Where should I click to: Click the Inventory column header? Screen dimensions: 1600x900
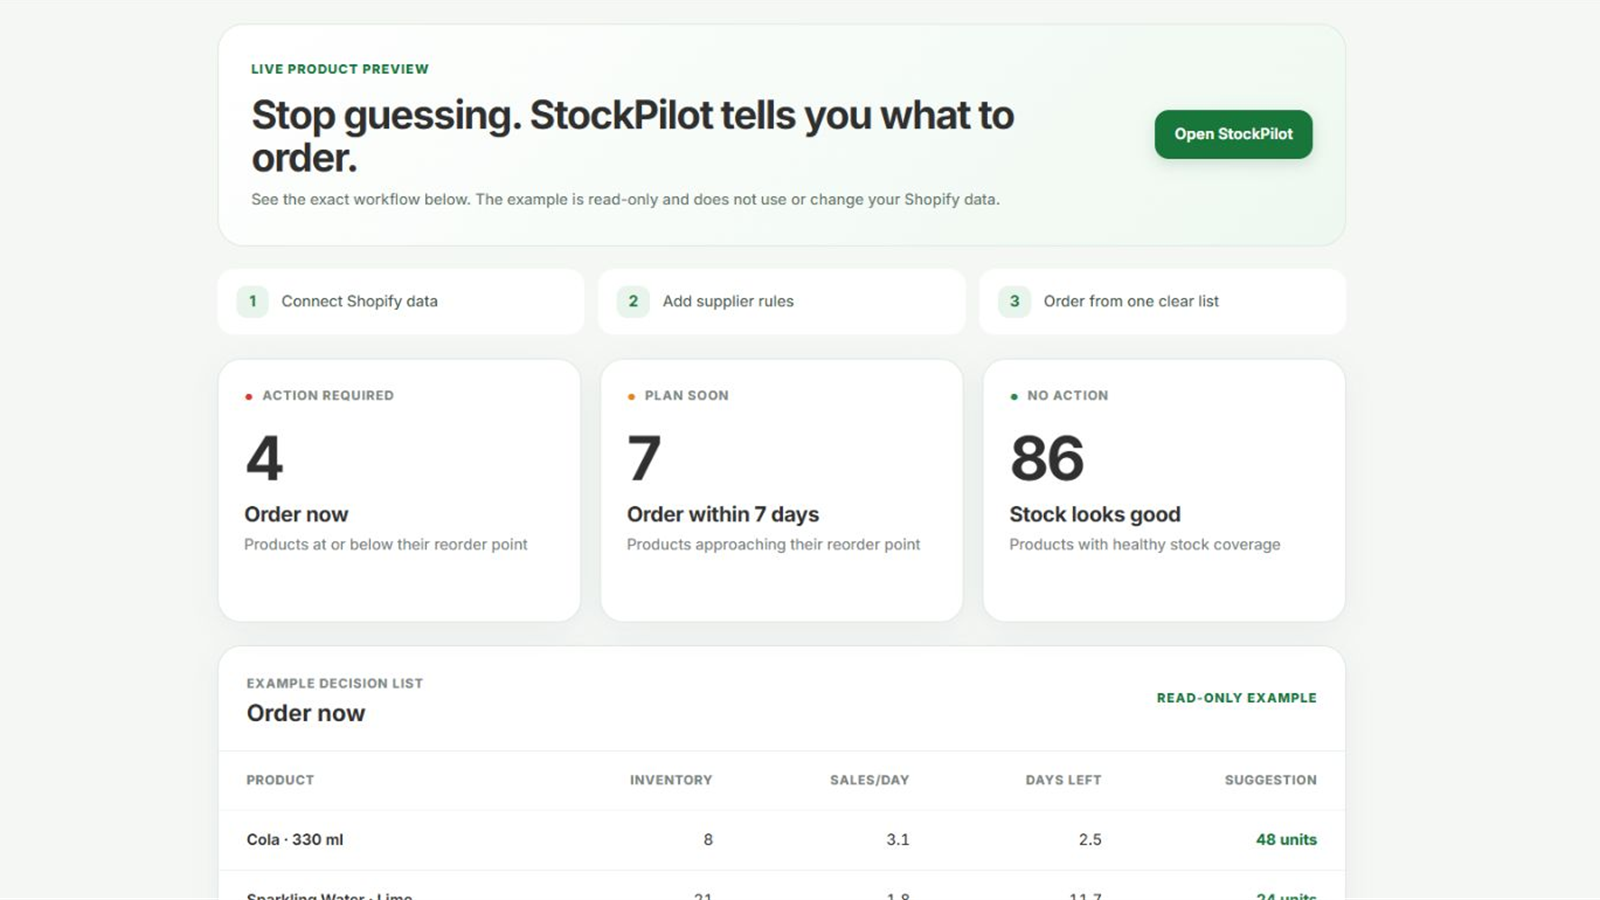tap(671, 780)
